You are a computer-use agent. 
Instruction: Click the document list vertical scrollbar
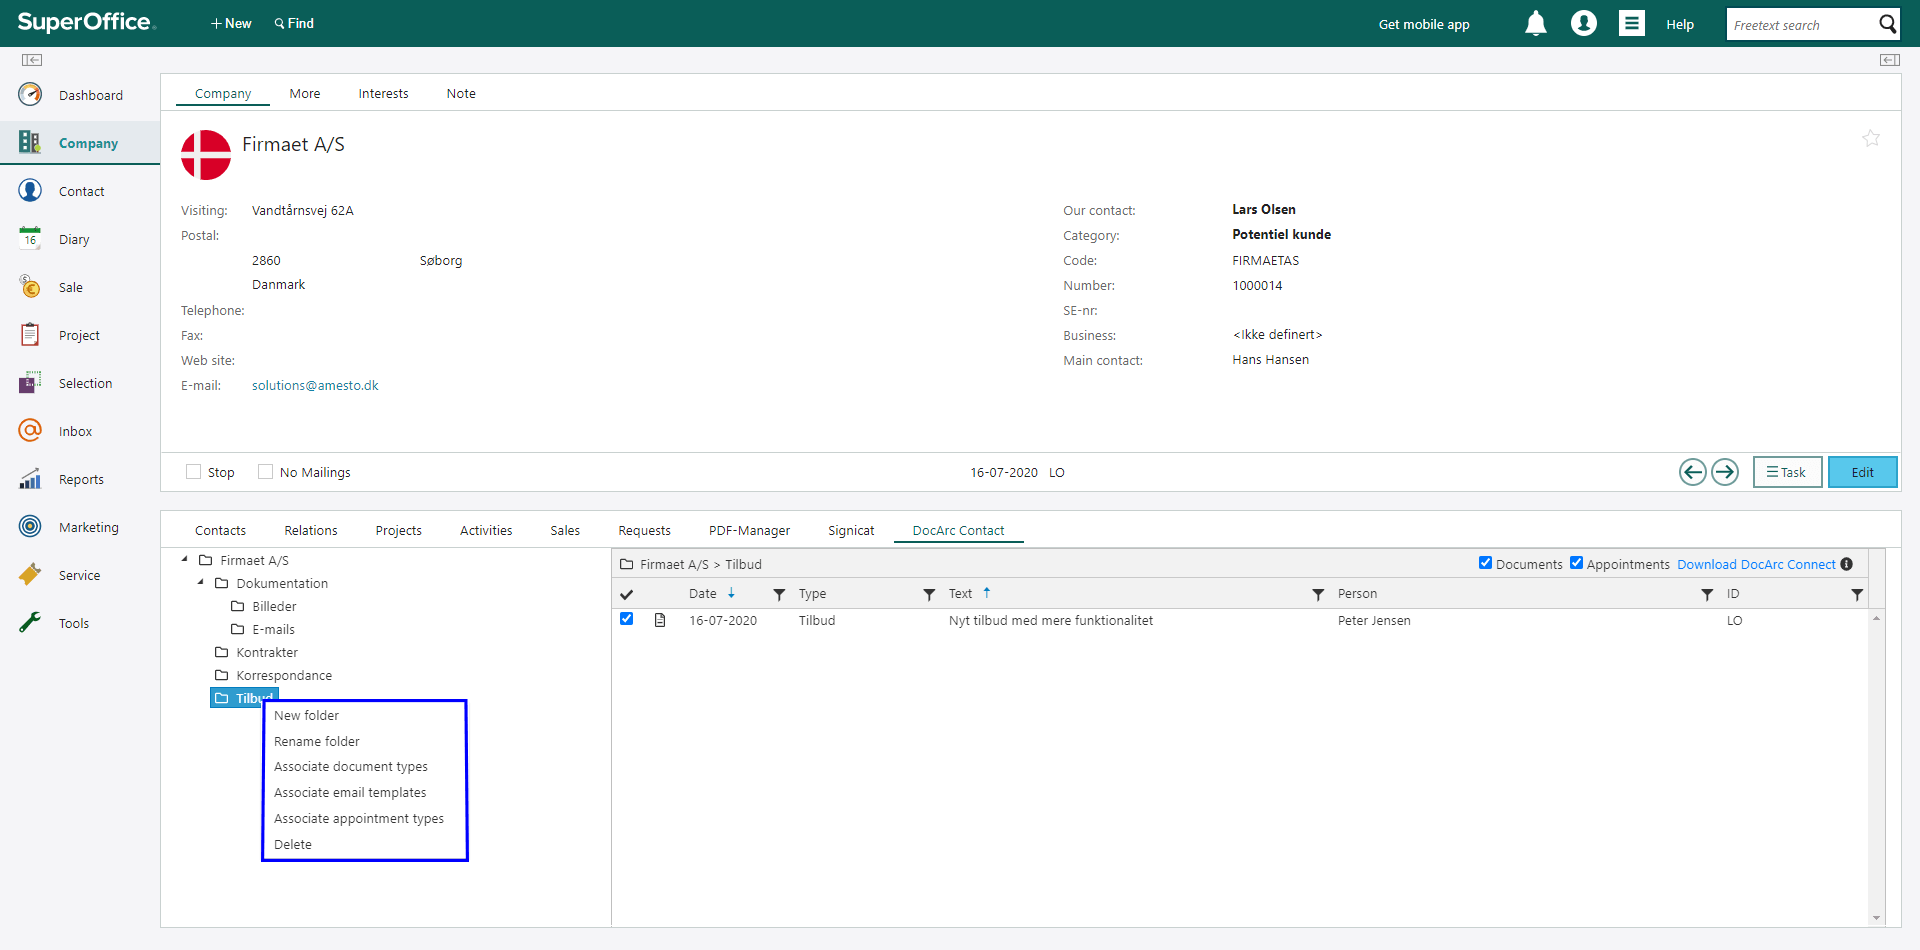tap(1876, 770)
